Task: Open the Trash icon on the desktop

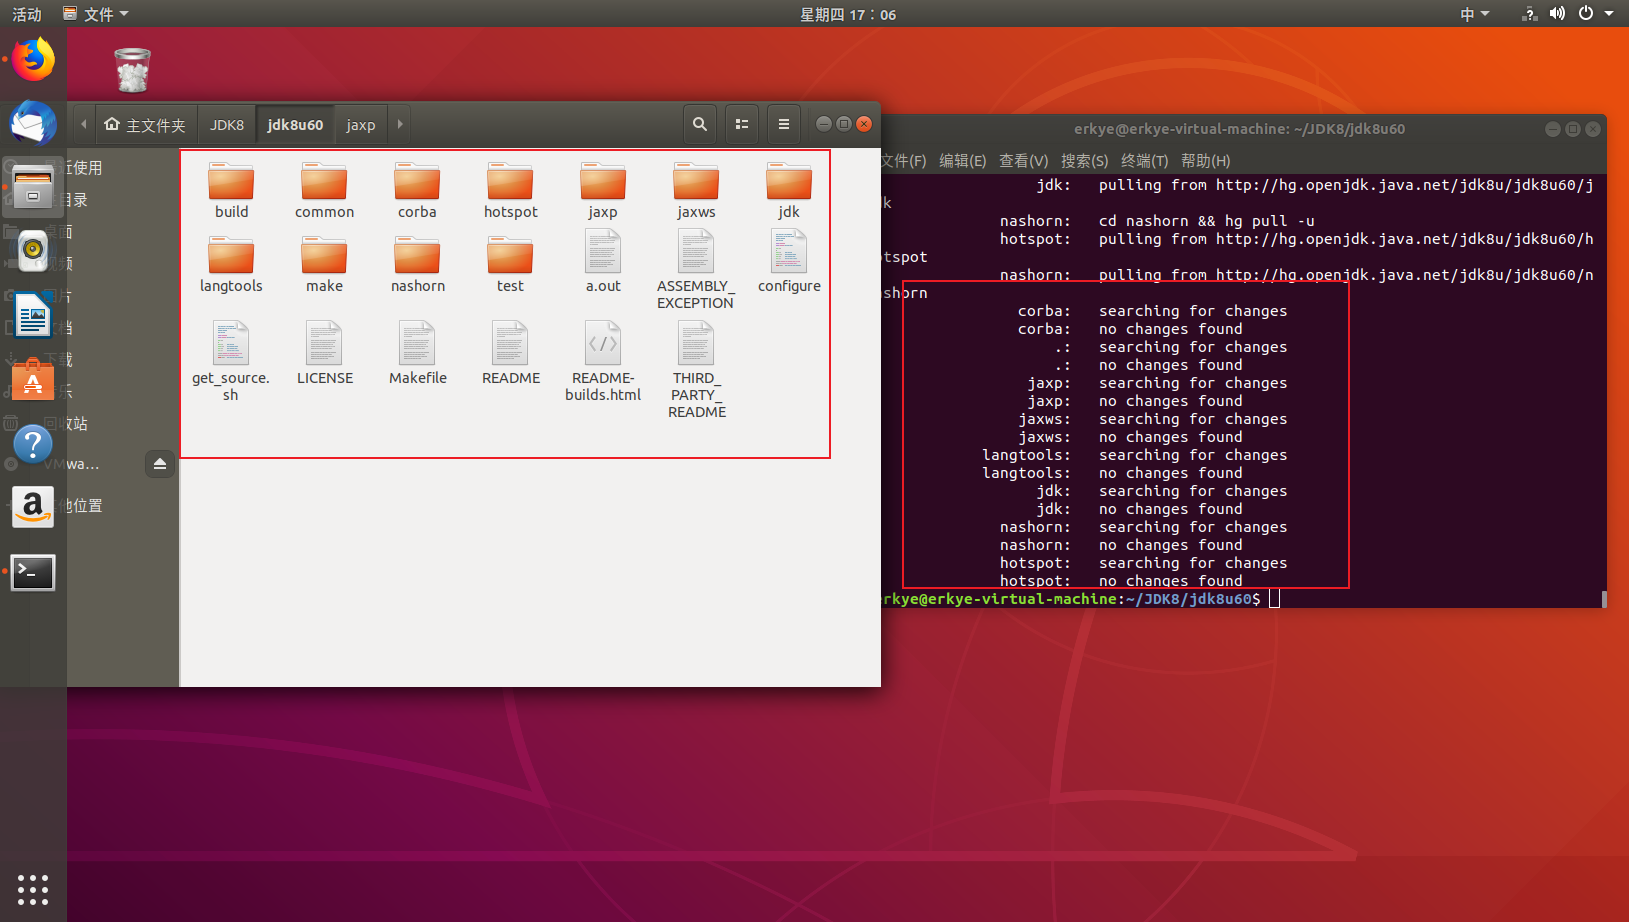Action: [x=132, y=70]
